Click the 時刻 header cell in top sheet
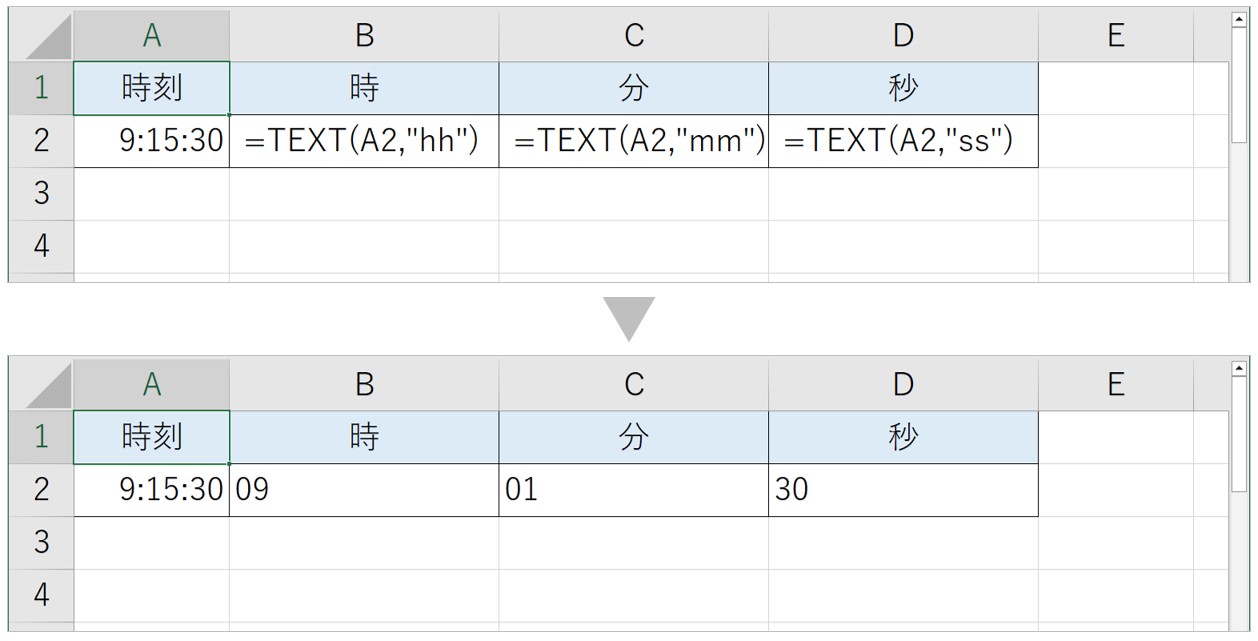 (x=152, y=88)
